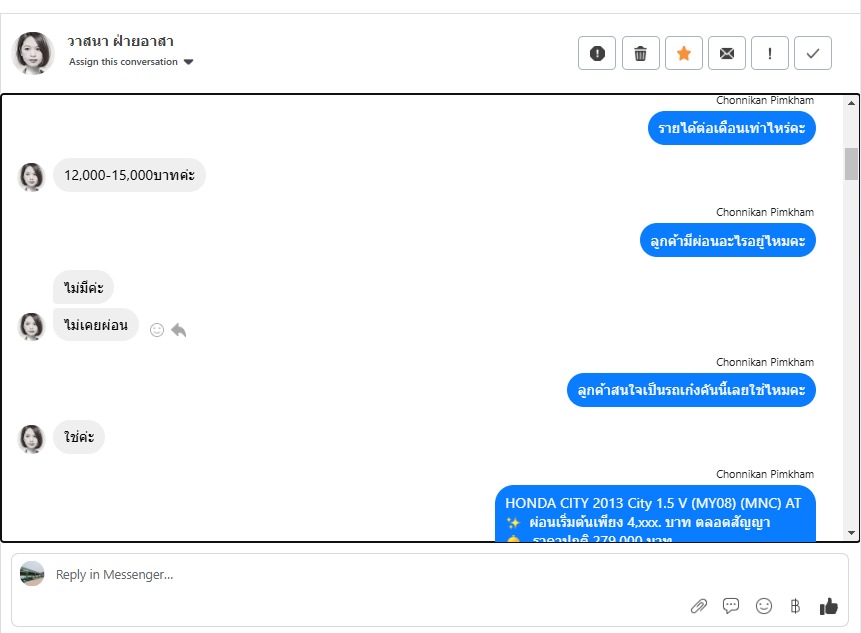Click the dropdown arrow beside Assign this conversation
The image size is (861, 633).
coord(188,62)
